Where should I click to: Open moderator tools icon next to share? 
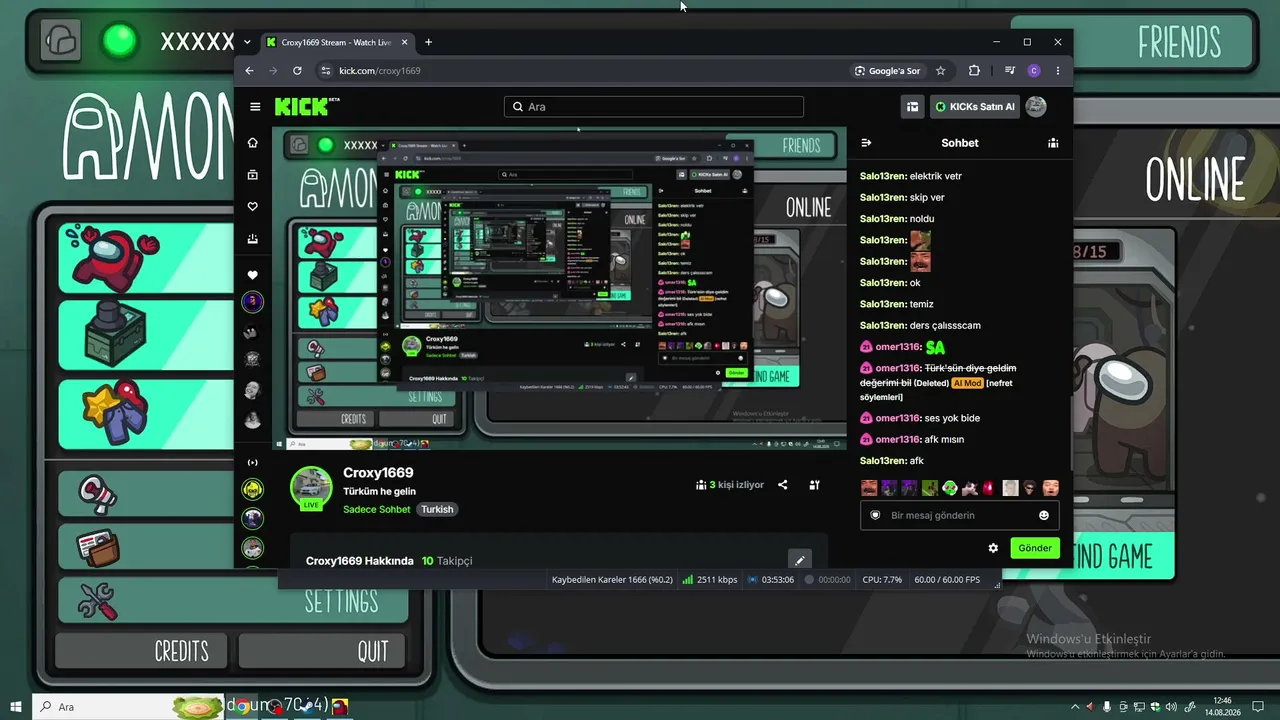pyautogui.click(x=815, y=485)
